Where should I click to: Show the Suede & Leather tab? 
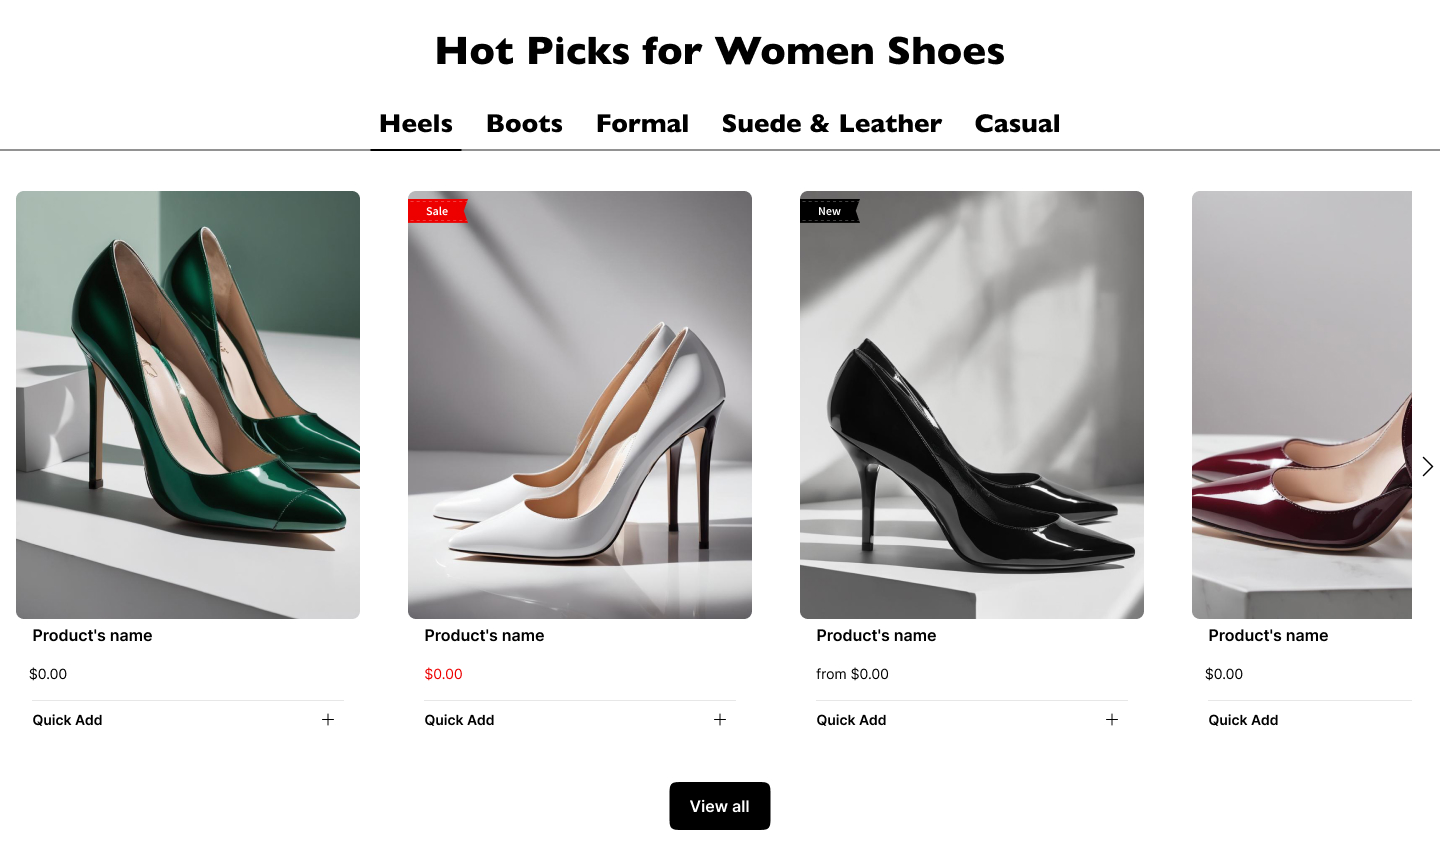[x=831, y=124]
